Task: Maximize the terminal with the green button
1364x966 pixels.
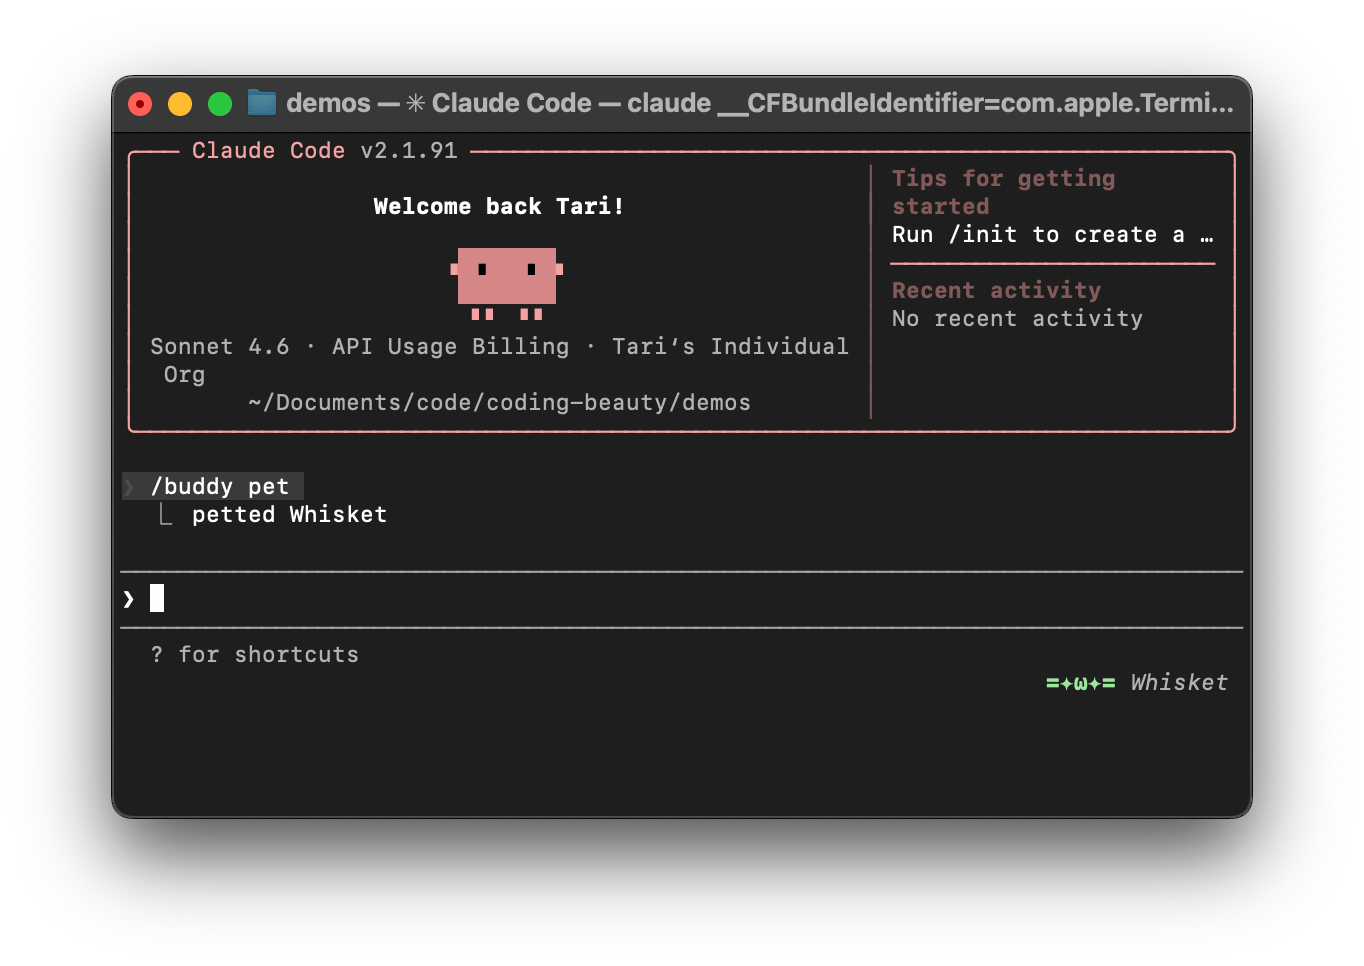Action: click(x=220, y=104)
